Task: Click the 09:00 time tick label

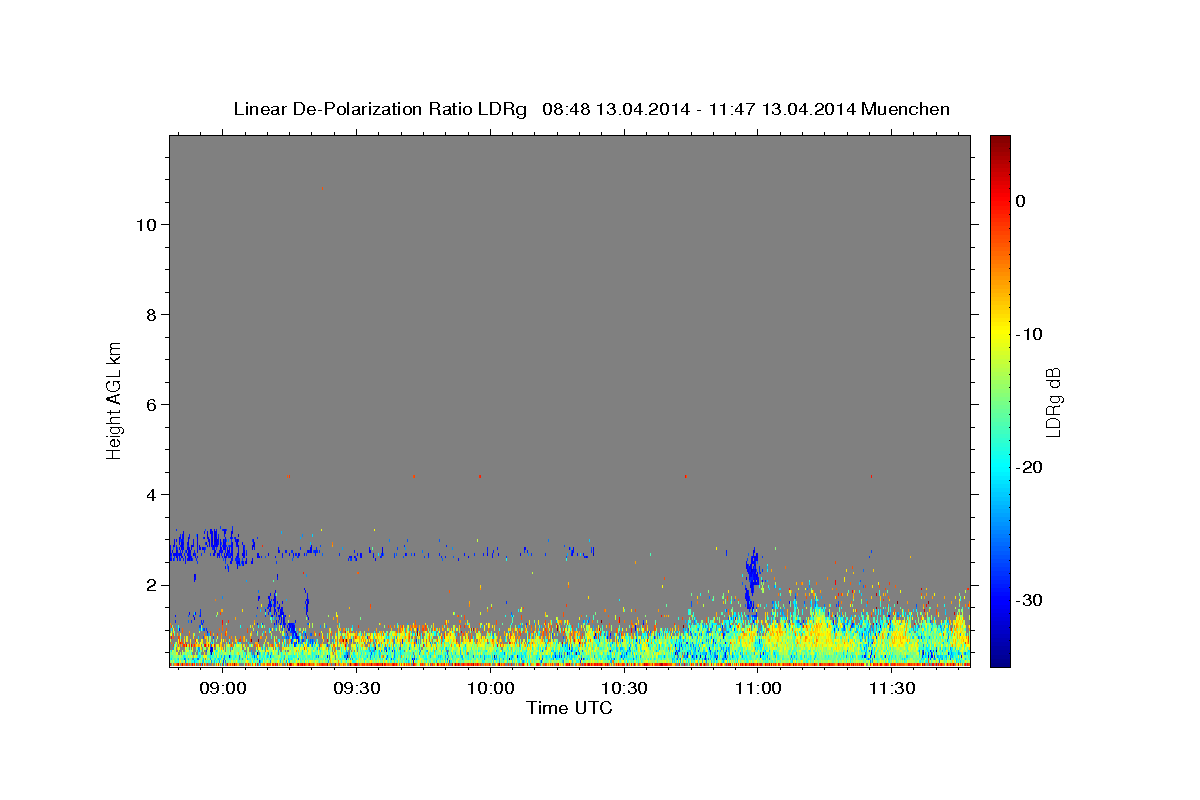Action: (223, 688)
